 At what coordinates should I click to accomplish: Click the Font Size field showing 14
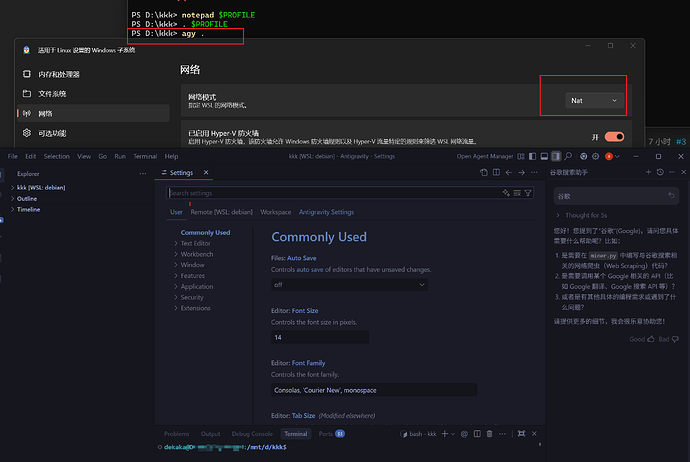click(320, 337)
